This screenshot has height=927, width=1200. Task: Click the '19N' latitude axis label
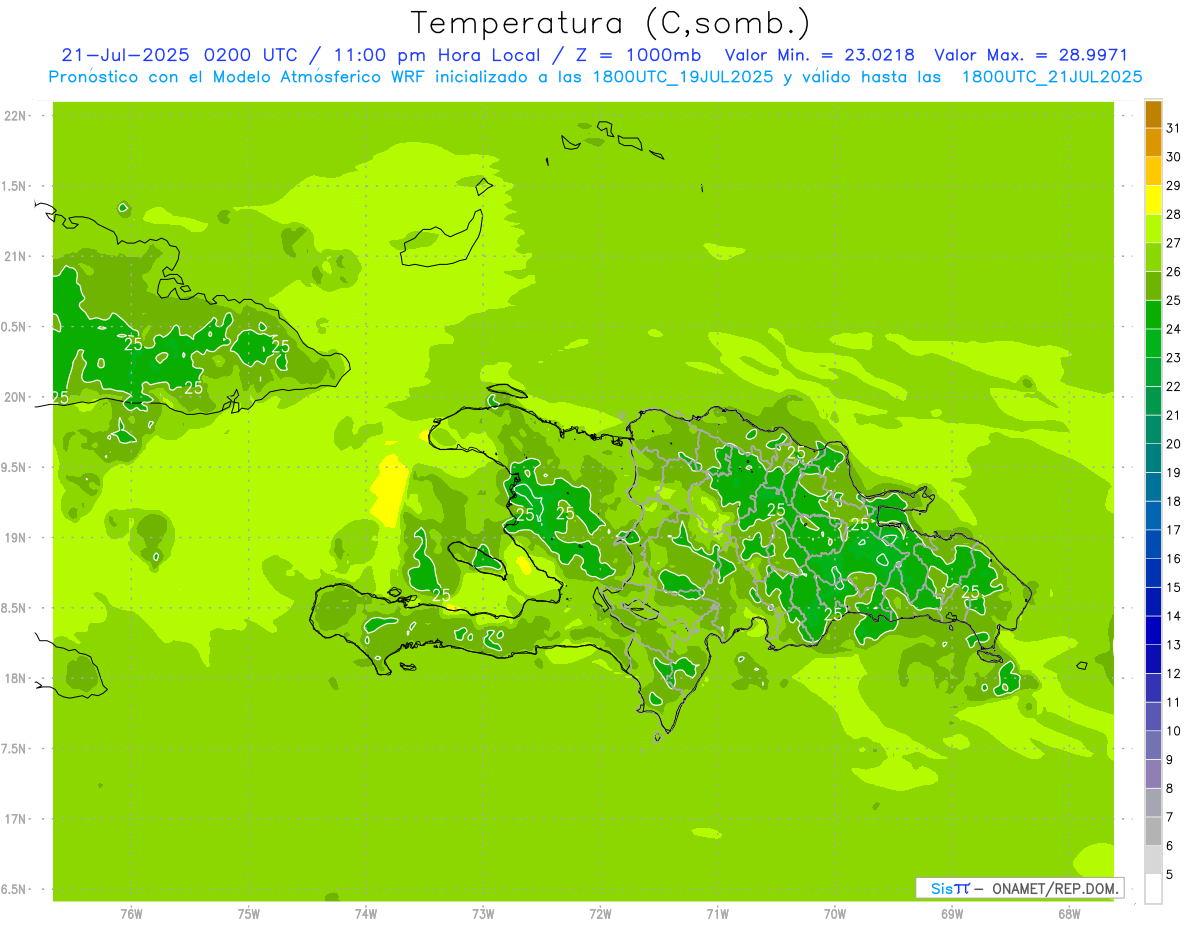15,538
